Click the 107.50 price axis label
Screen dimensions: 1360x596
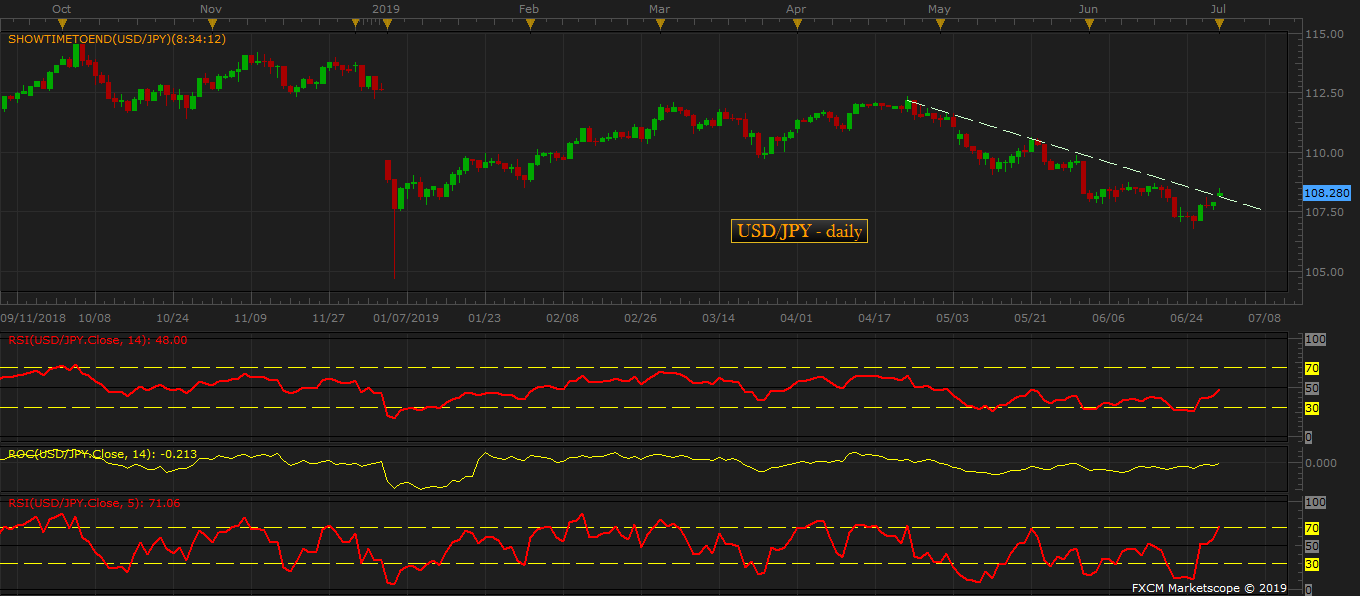pos(1324,212)
